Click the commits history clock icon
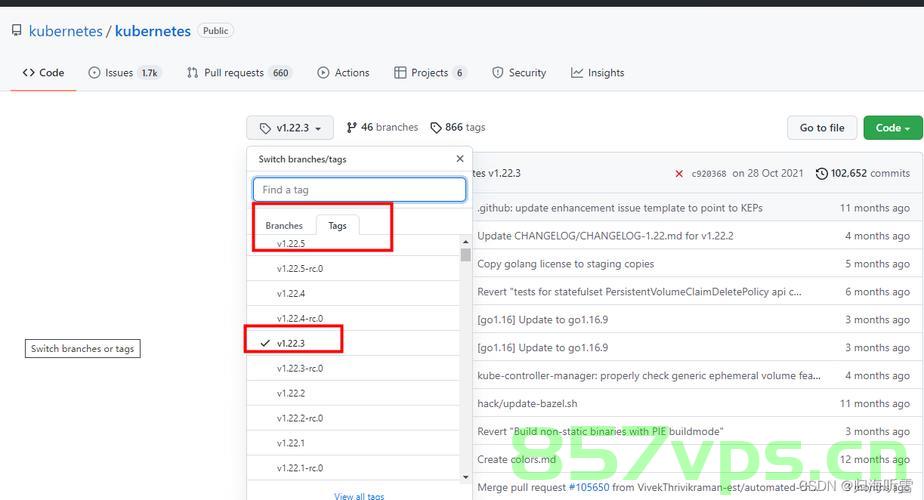Viewport: 924px width, 500px height. [821, 173]
